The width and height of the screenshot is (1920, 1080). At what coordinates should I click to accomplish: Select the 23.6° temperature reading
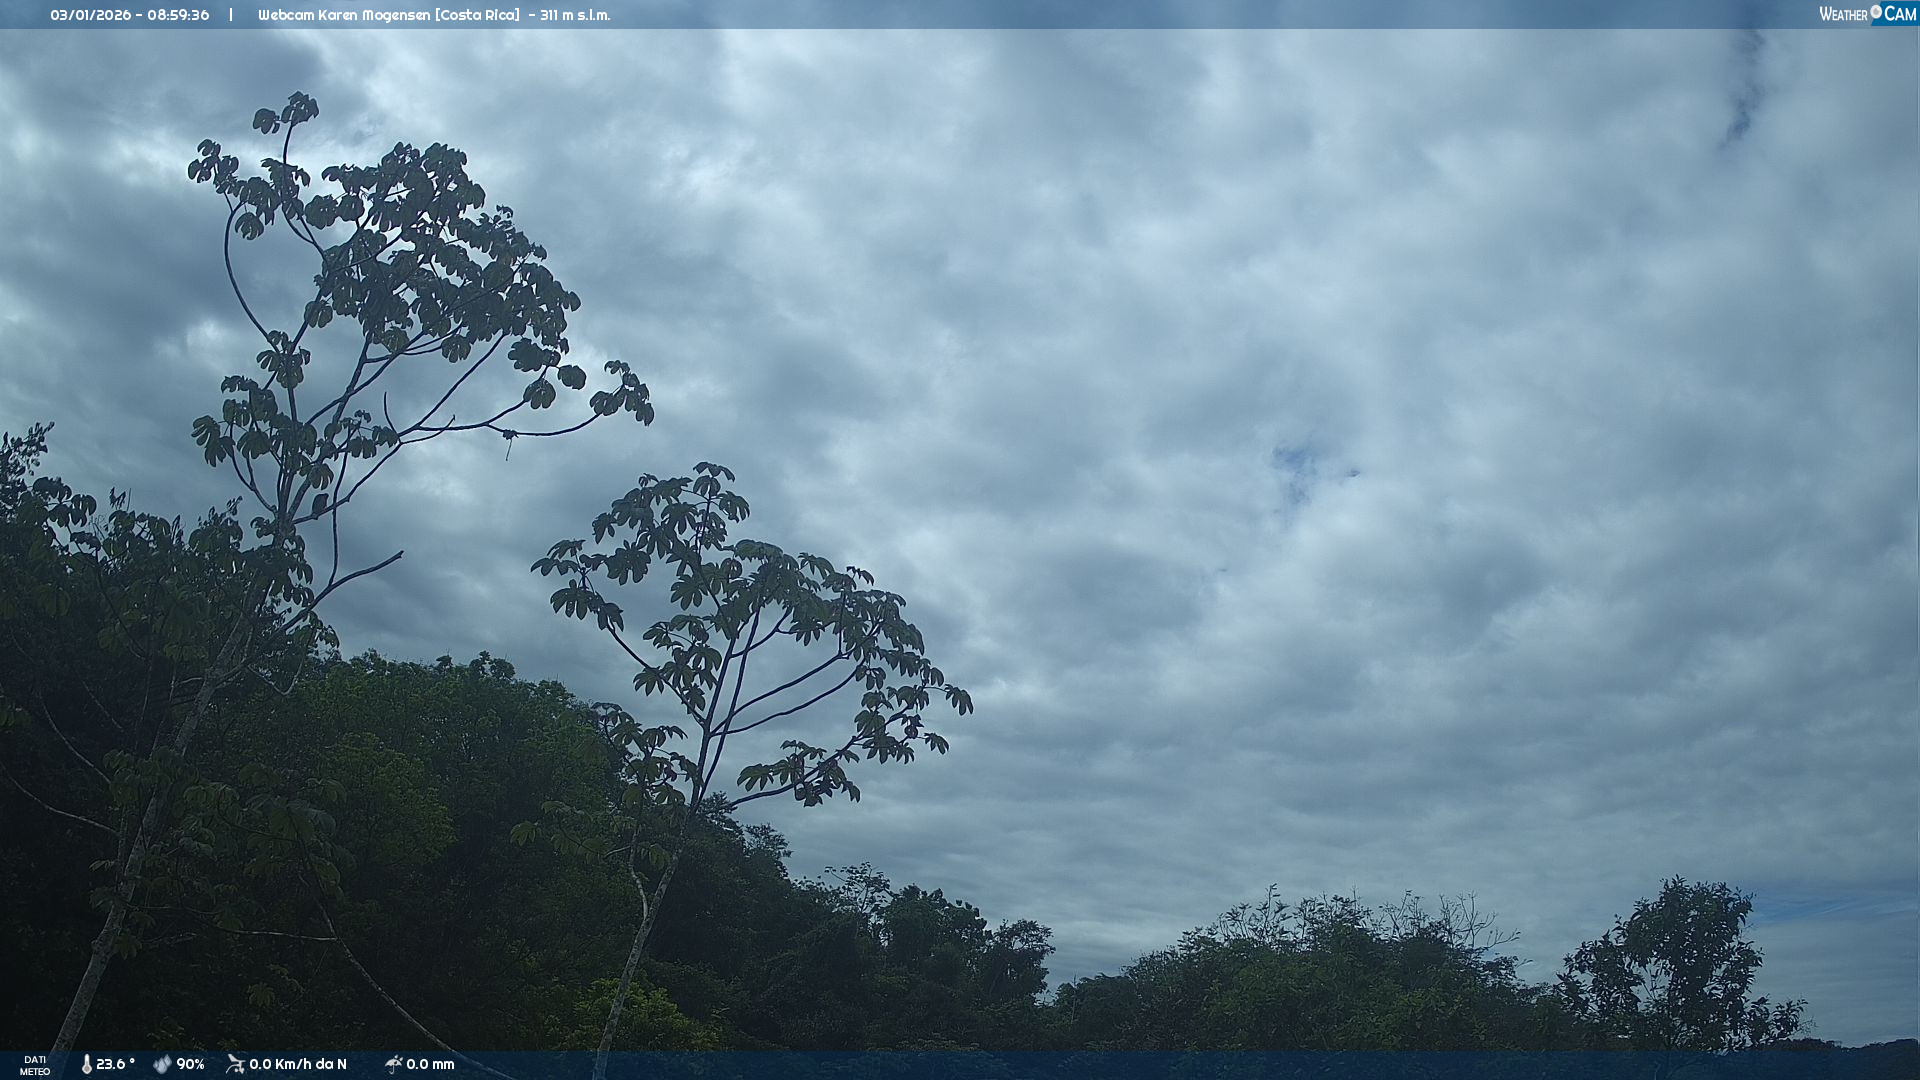point(115,1064)
